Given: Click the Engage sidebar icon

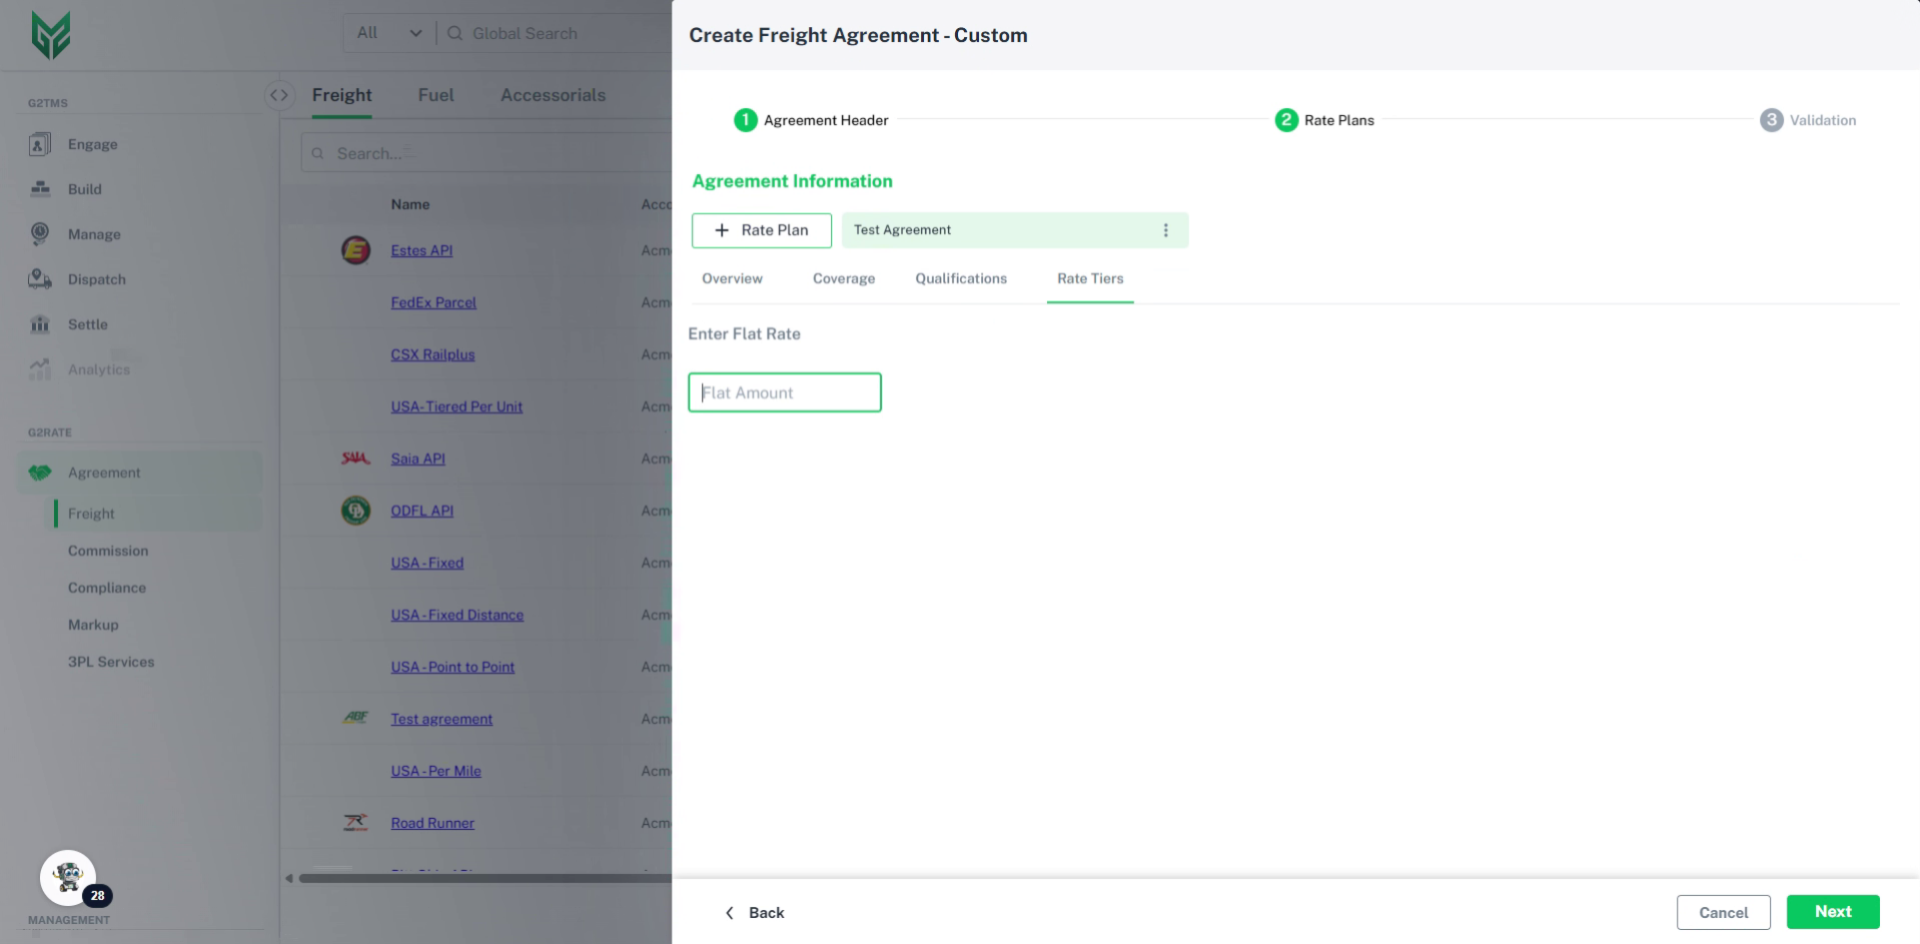Looking at the screenshot, I should point(40,145).
